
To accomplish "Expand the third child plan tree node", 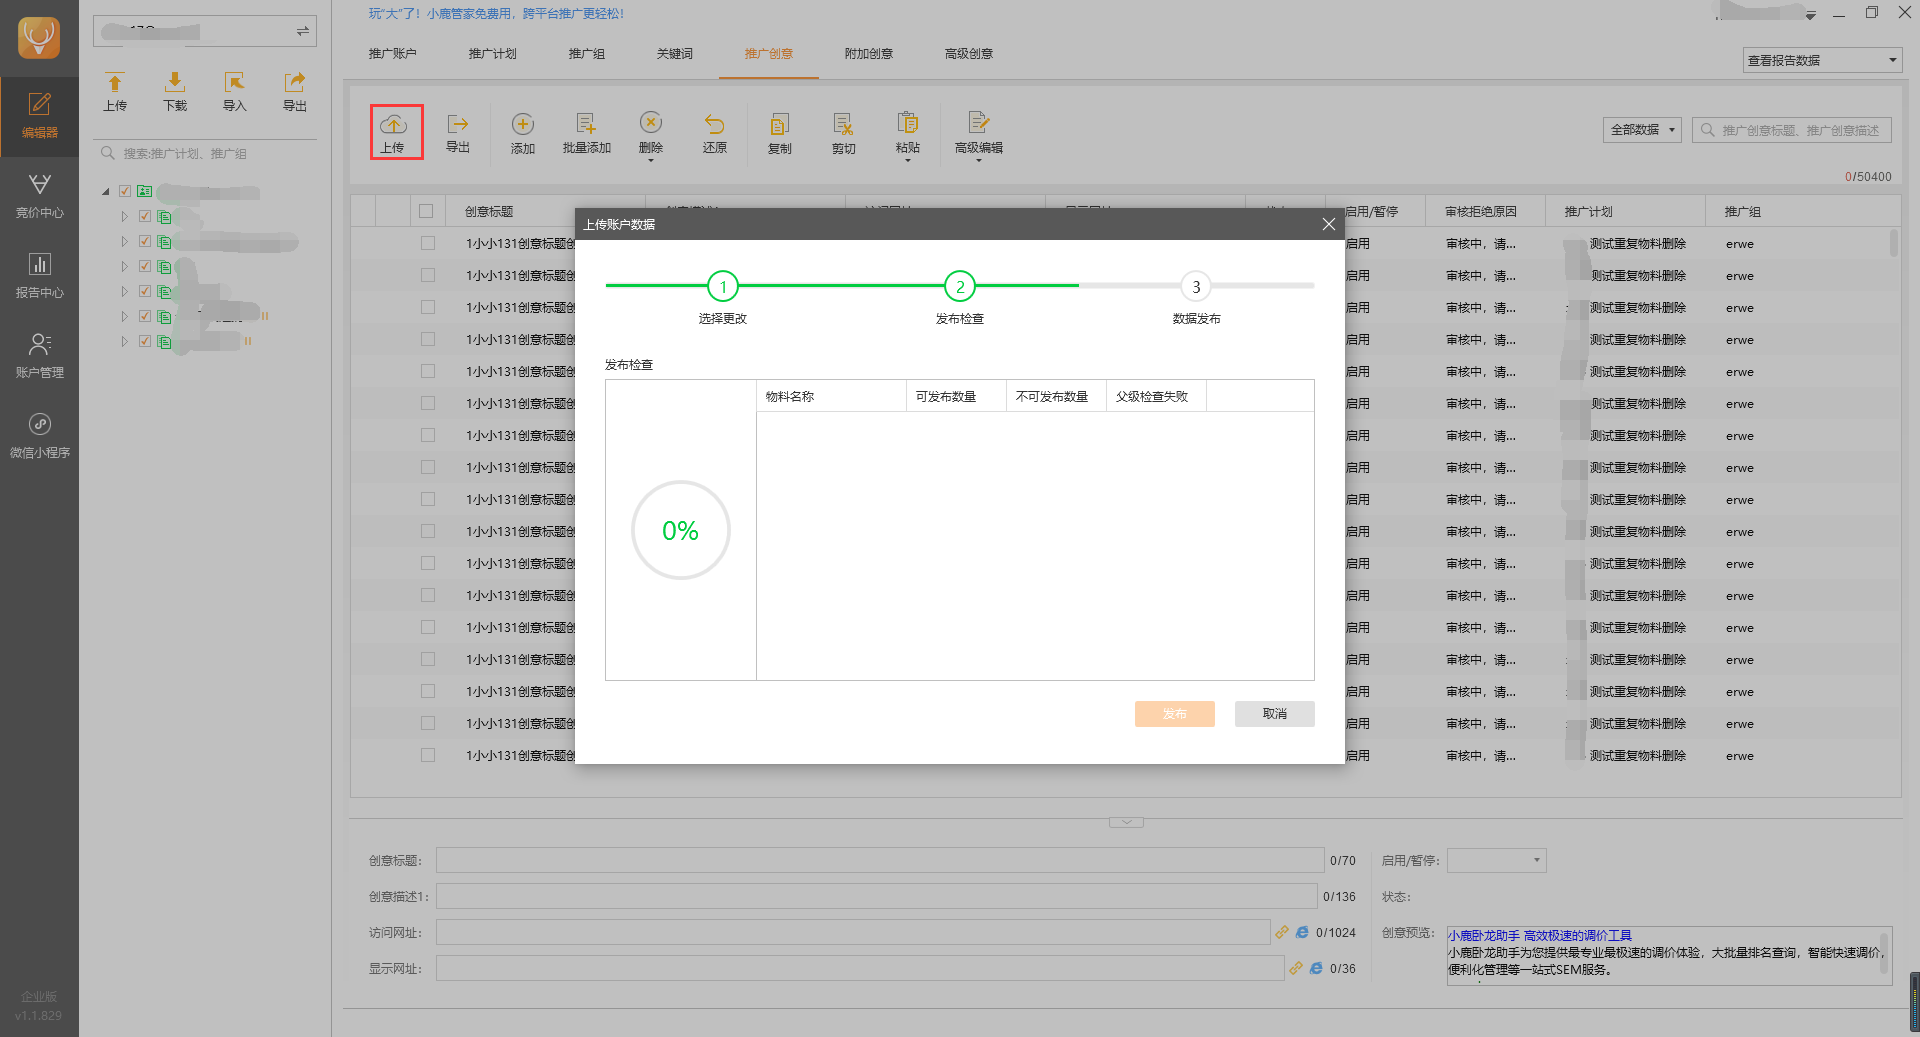I will tap(125, 266).
